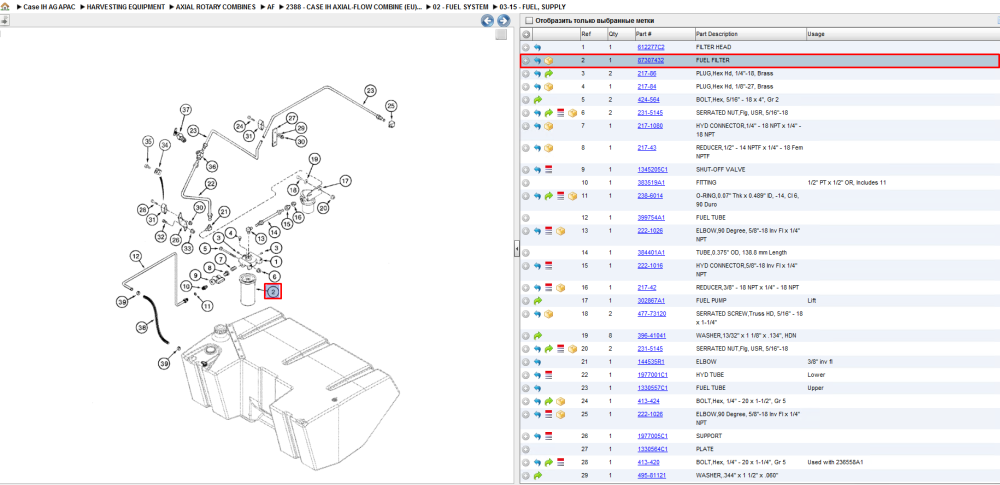Click green arrow icon in PLUG 217-86 row
Image resolution: width=1000 pixels, height=485 pixels.
pyautogui.click(x=548, y=74)
